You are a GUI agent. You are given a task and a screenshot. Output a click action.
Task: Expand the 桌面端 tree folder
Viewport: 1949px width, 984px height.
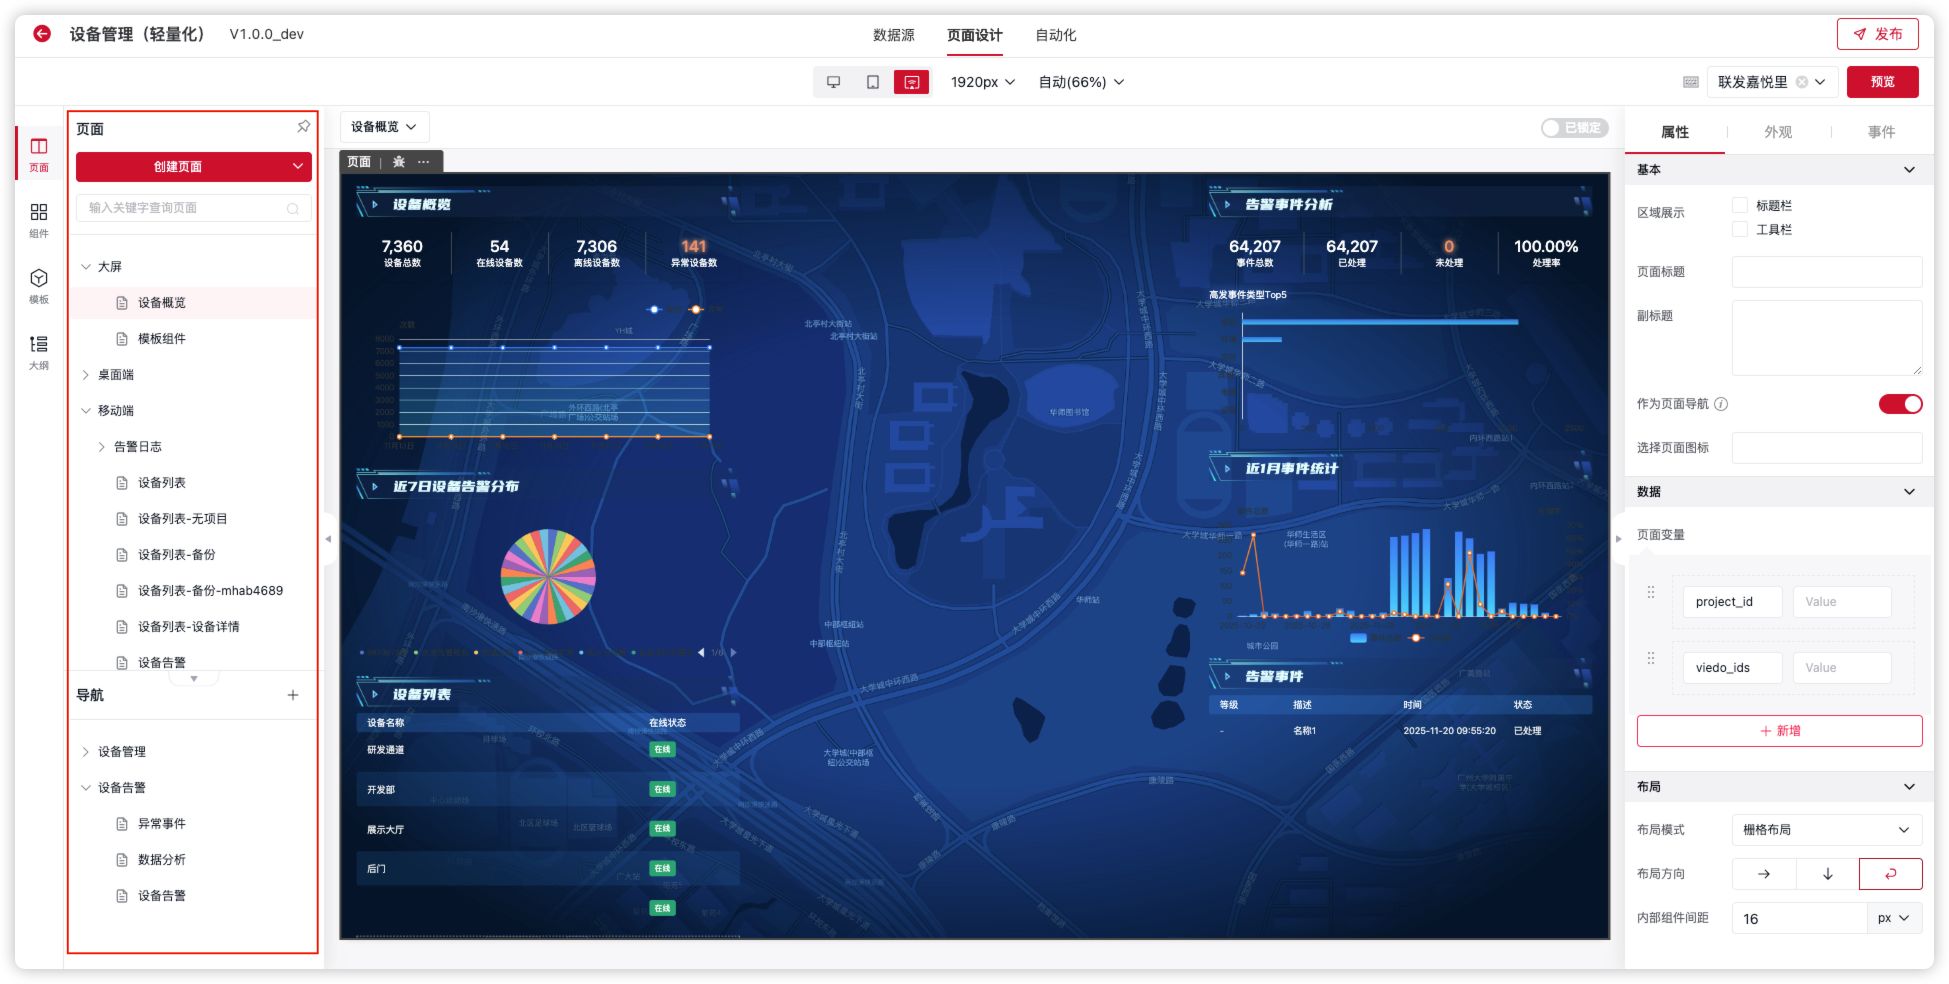point(86,375)
